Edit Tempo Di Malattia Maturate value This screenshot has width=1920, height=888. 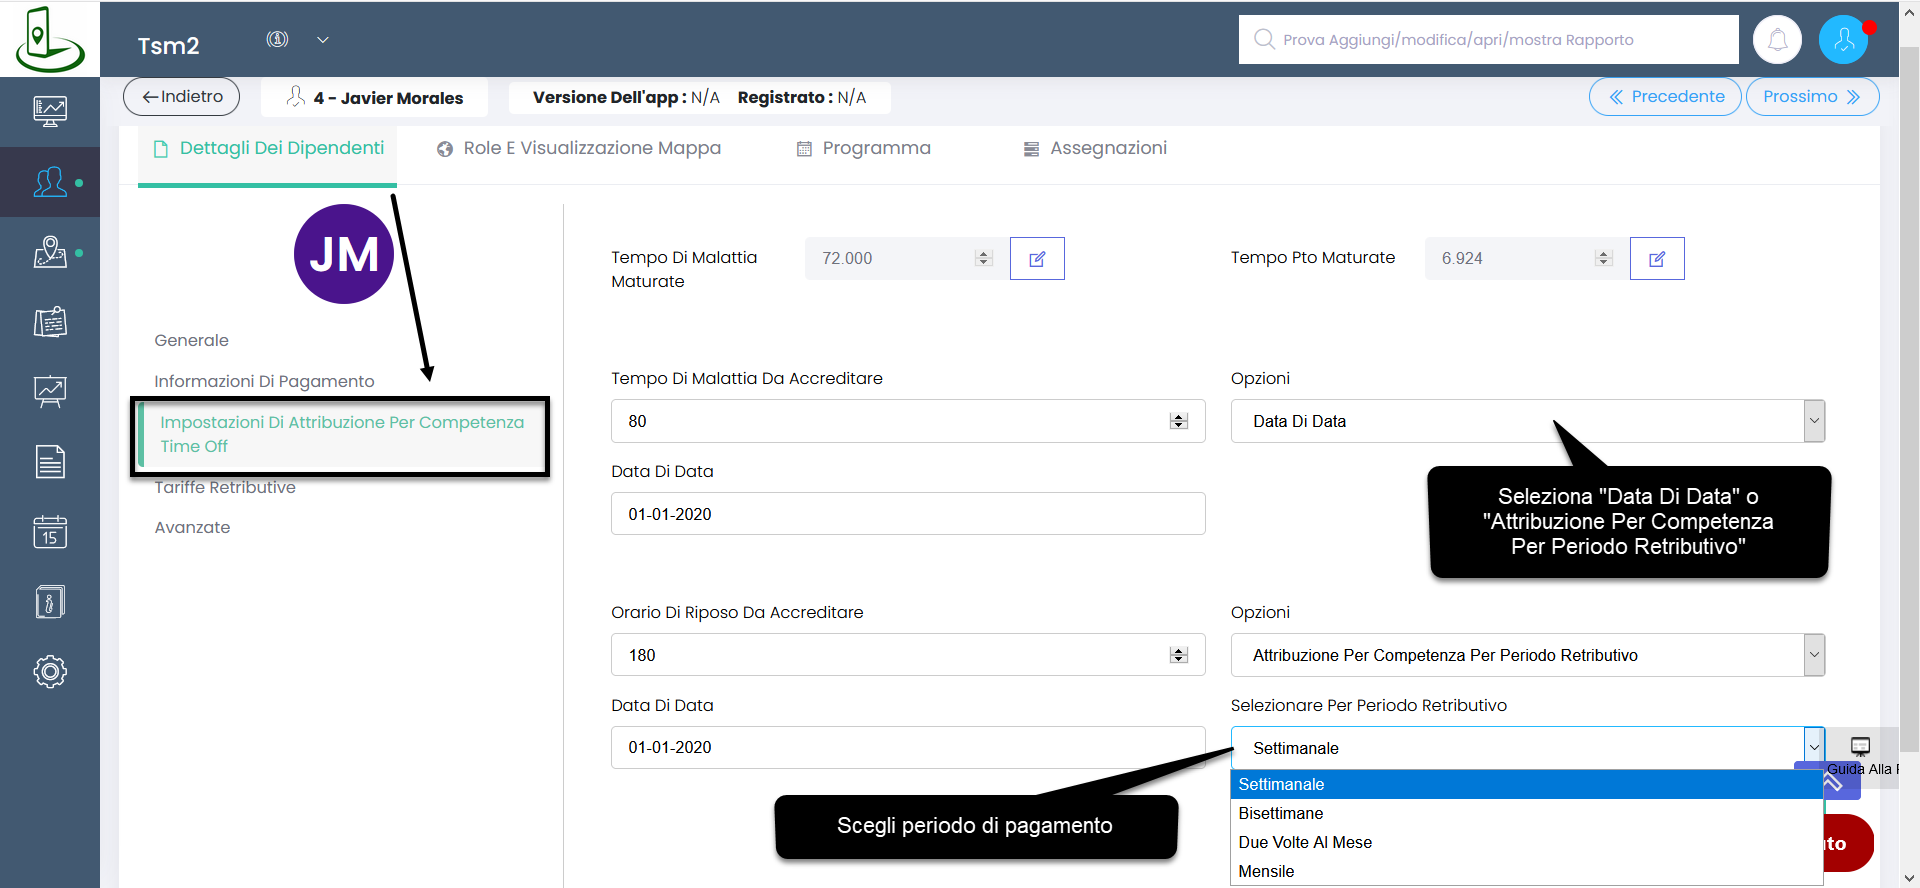click(x=1037, y=259)
